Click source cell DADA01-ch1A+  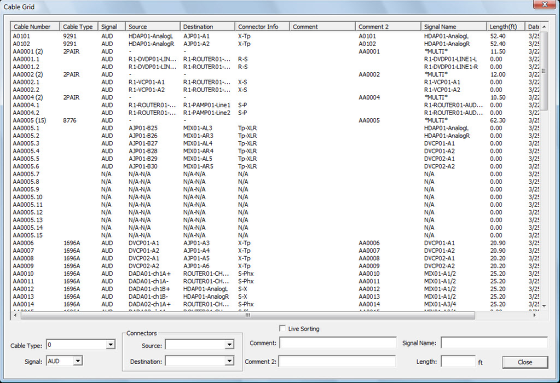[149, 274]
